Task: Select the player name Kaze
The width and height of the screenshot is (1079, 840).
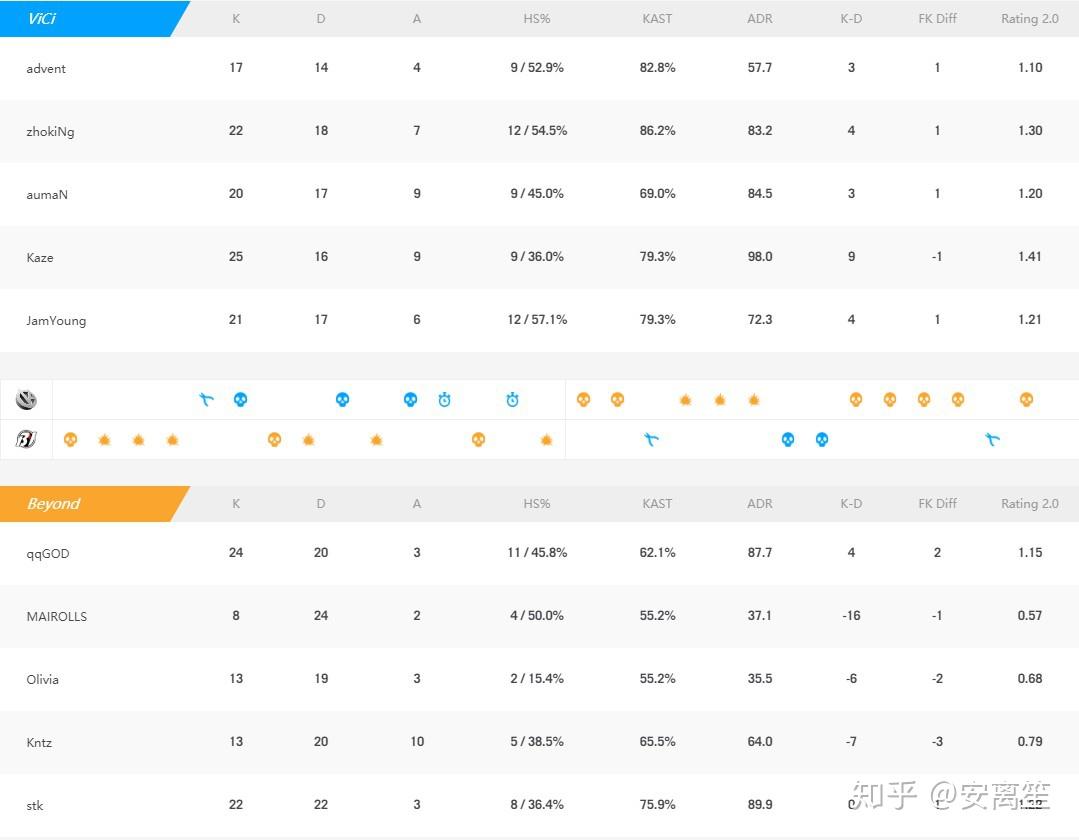Action: pos(40,257)
